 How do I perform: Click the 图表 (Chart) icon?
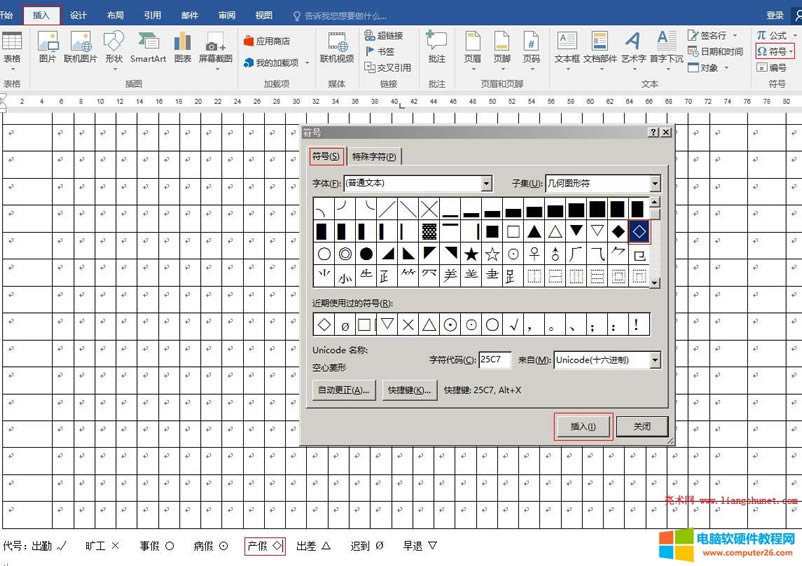[x=181, y=46]
